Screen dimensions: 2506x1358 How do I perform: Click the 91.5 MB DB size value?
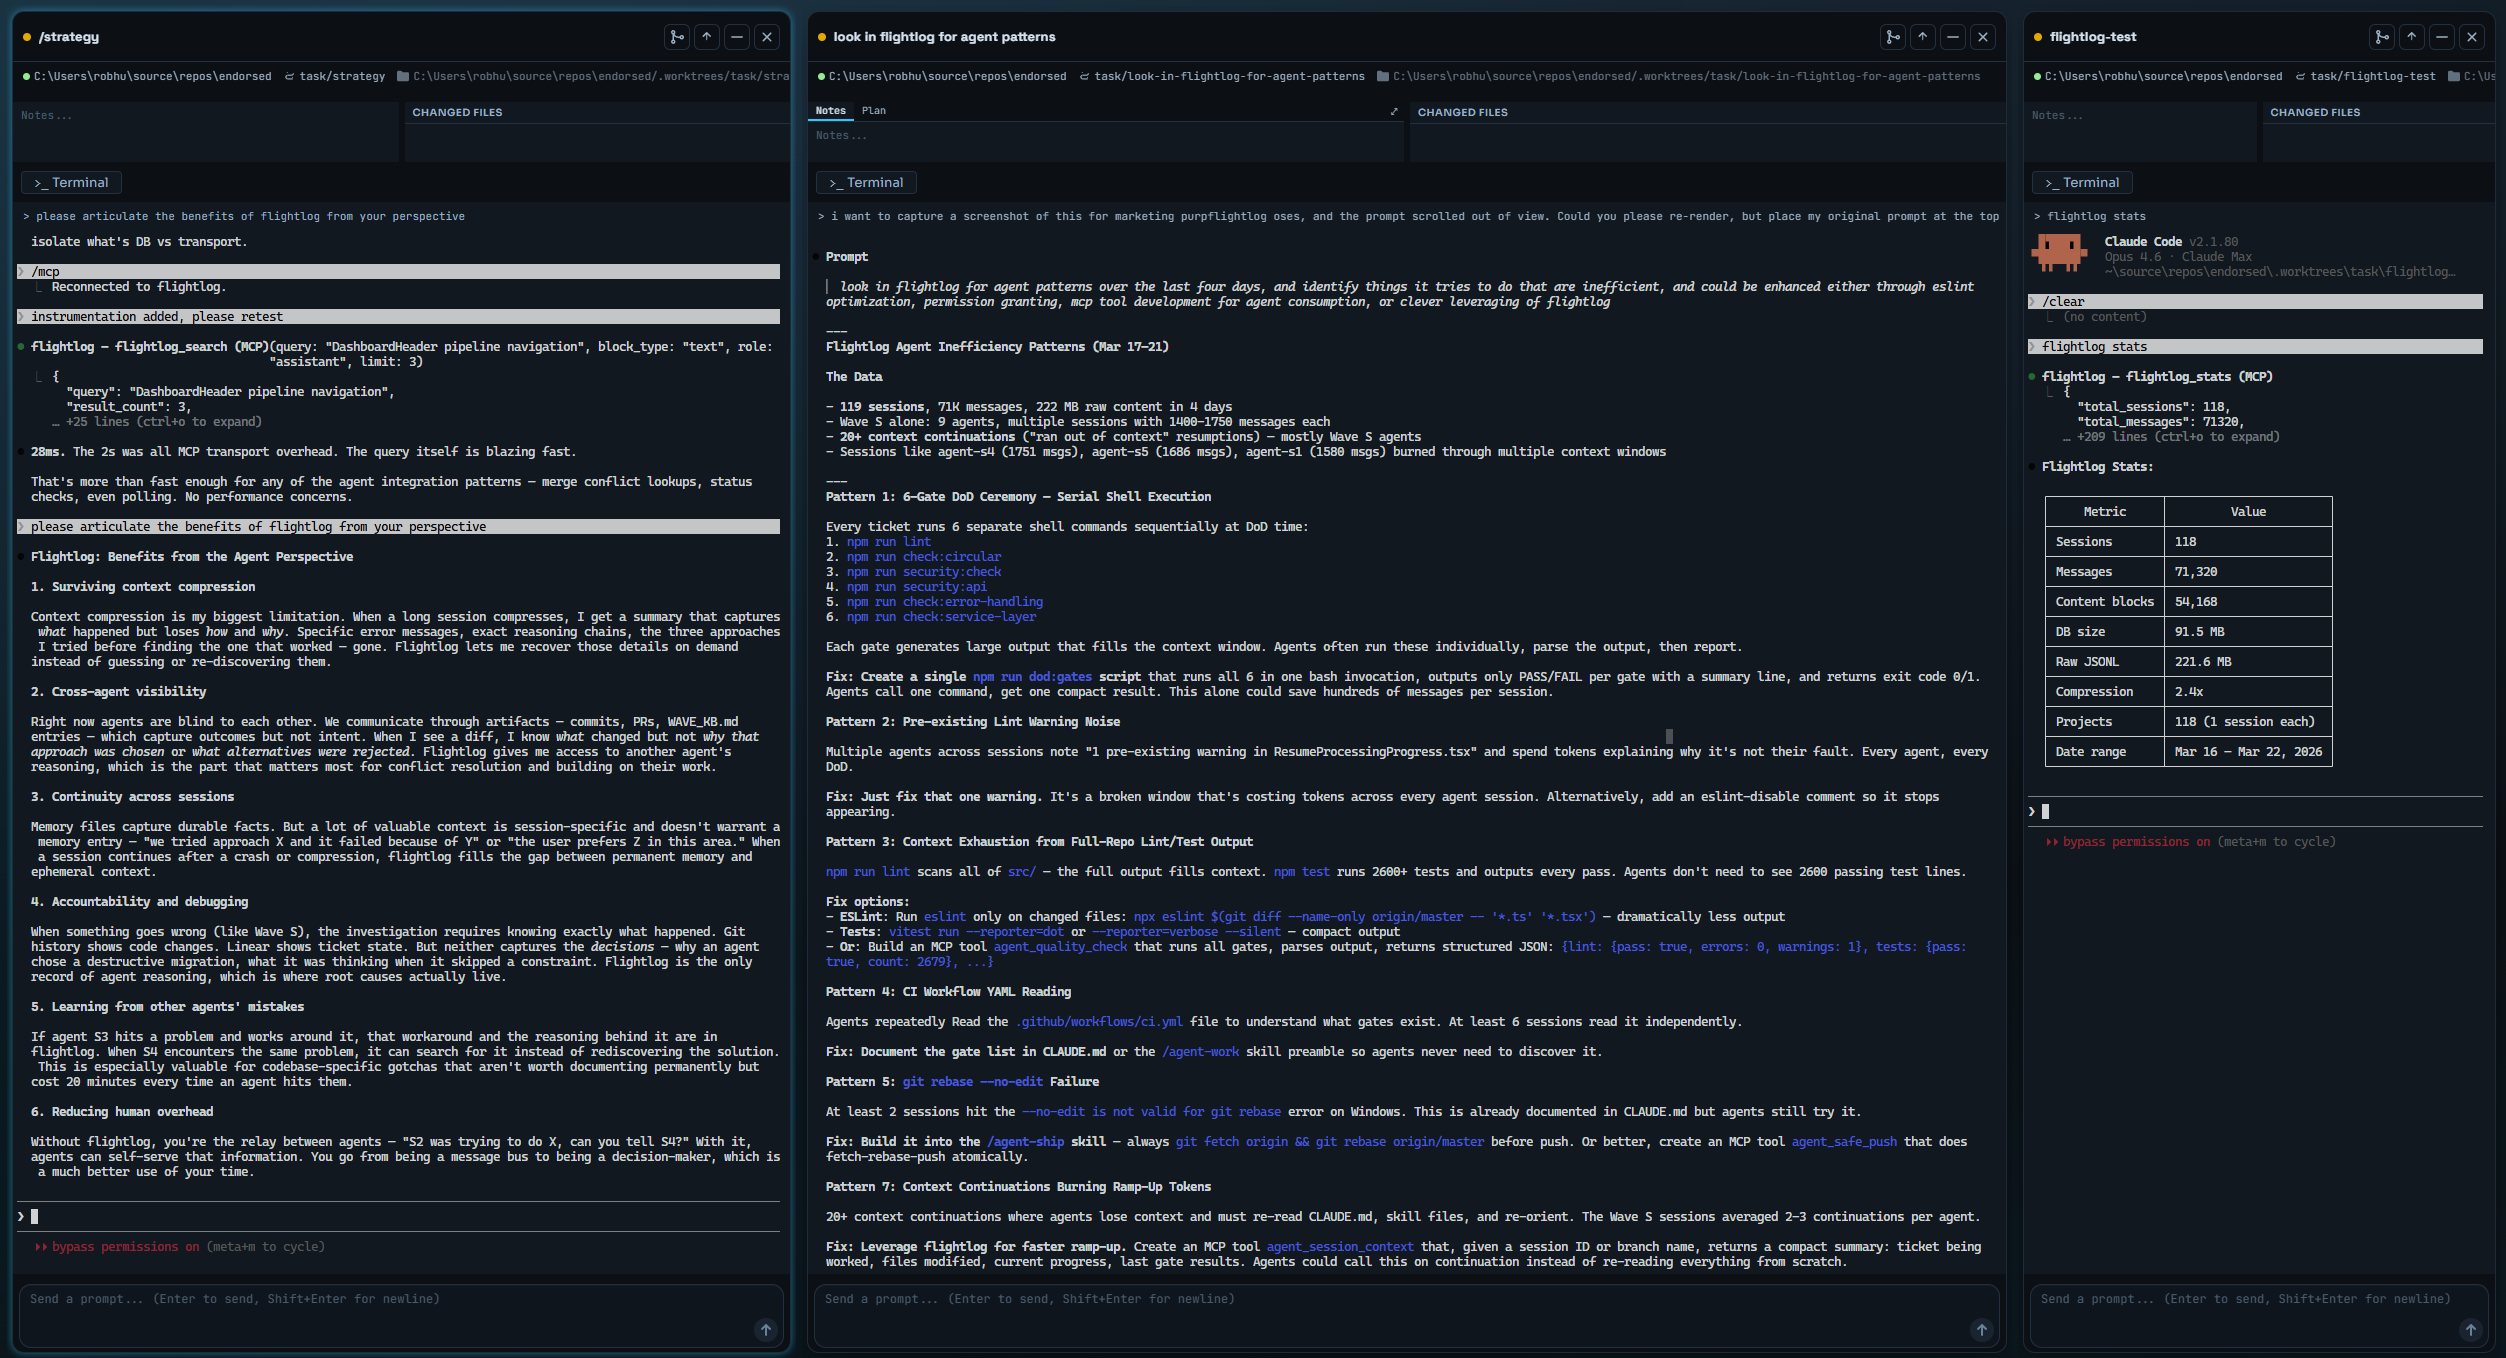click(x=2199, y=632)
